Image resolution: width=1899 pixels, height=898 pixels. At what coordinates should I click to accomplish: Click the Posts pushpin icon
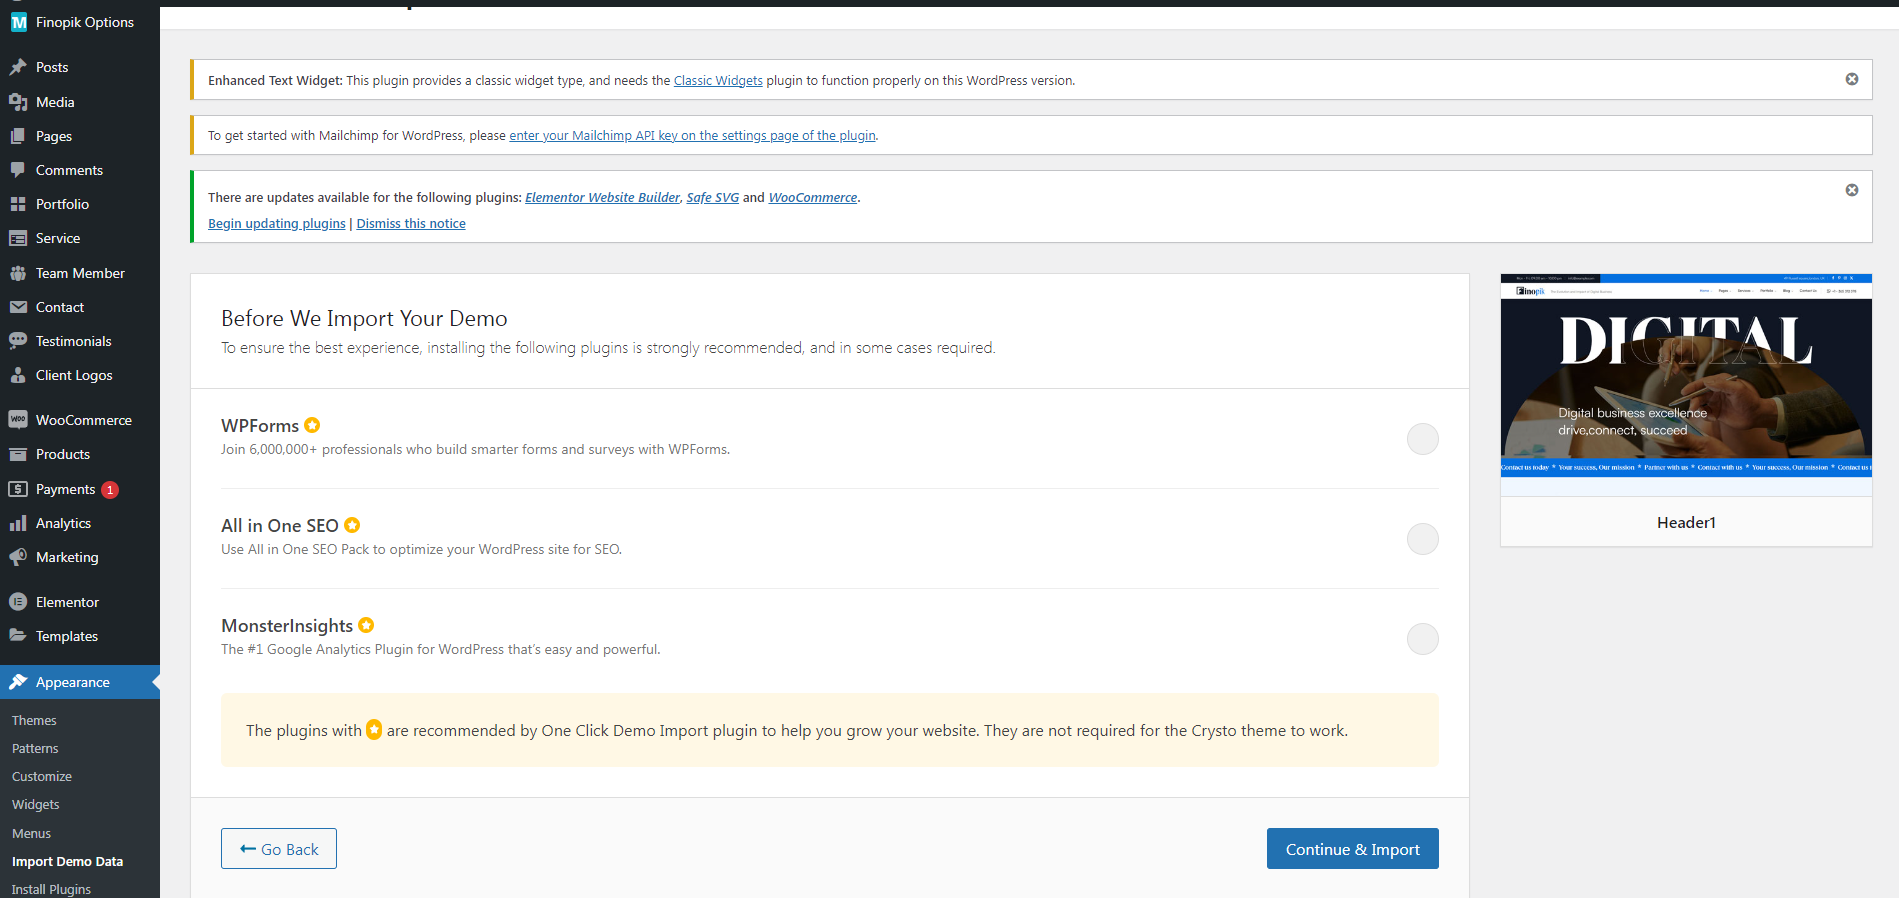tap(18, 67)
